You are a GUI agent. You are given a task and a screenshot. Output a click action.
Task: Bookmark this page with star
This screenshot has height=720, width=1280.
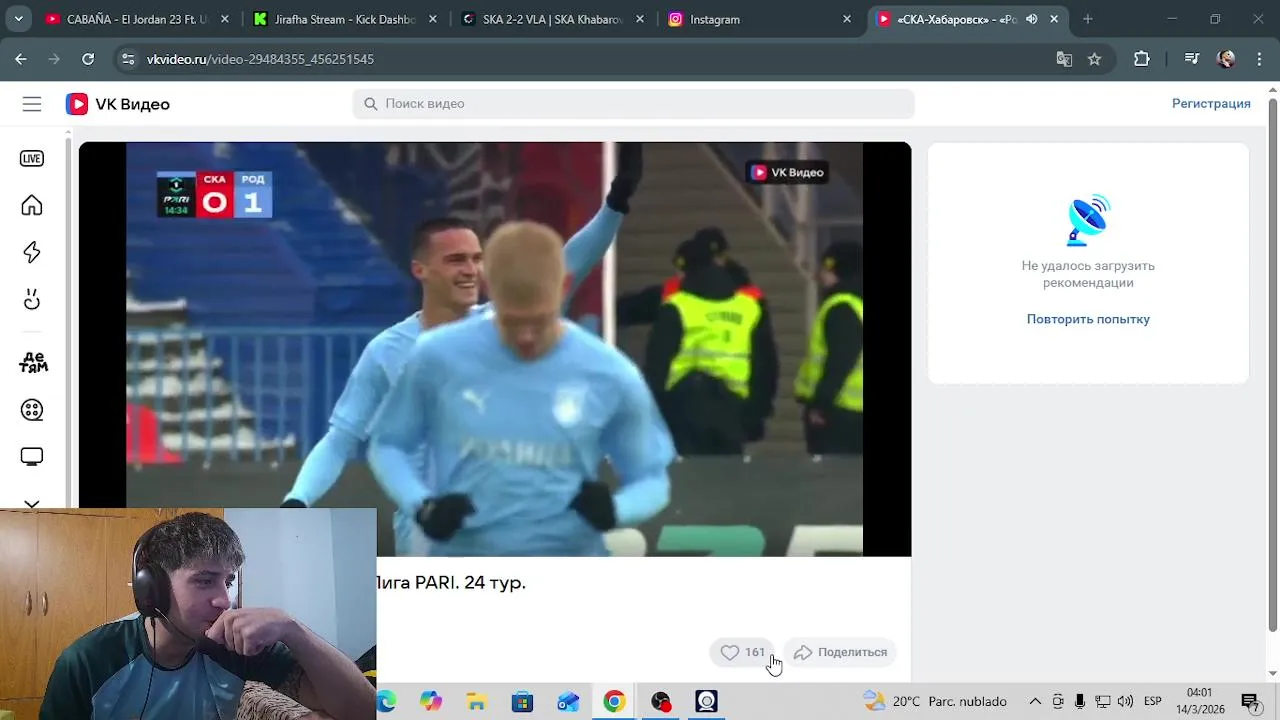point(1094,59)
